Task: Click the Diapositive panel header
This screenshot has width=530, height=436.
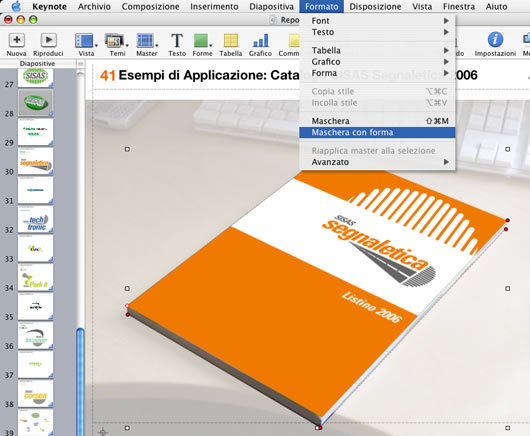Action: coord(37,64)
